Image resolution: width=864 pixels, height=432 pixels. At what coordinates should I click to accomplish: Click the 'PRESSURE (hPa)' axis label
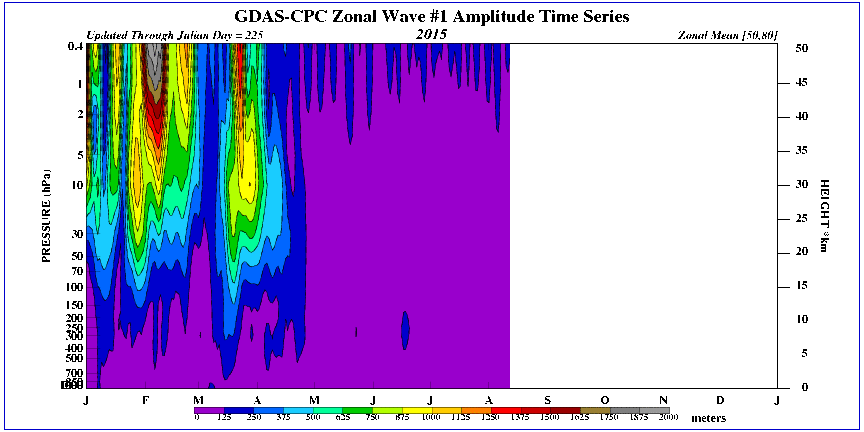(x=47, y=215)
